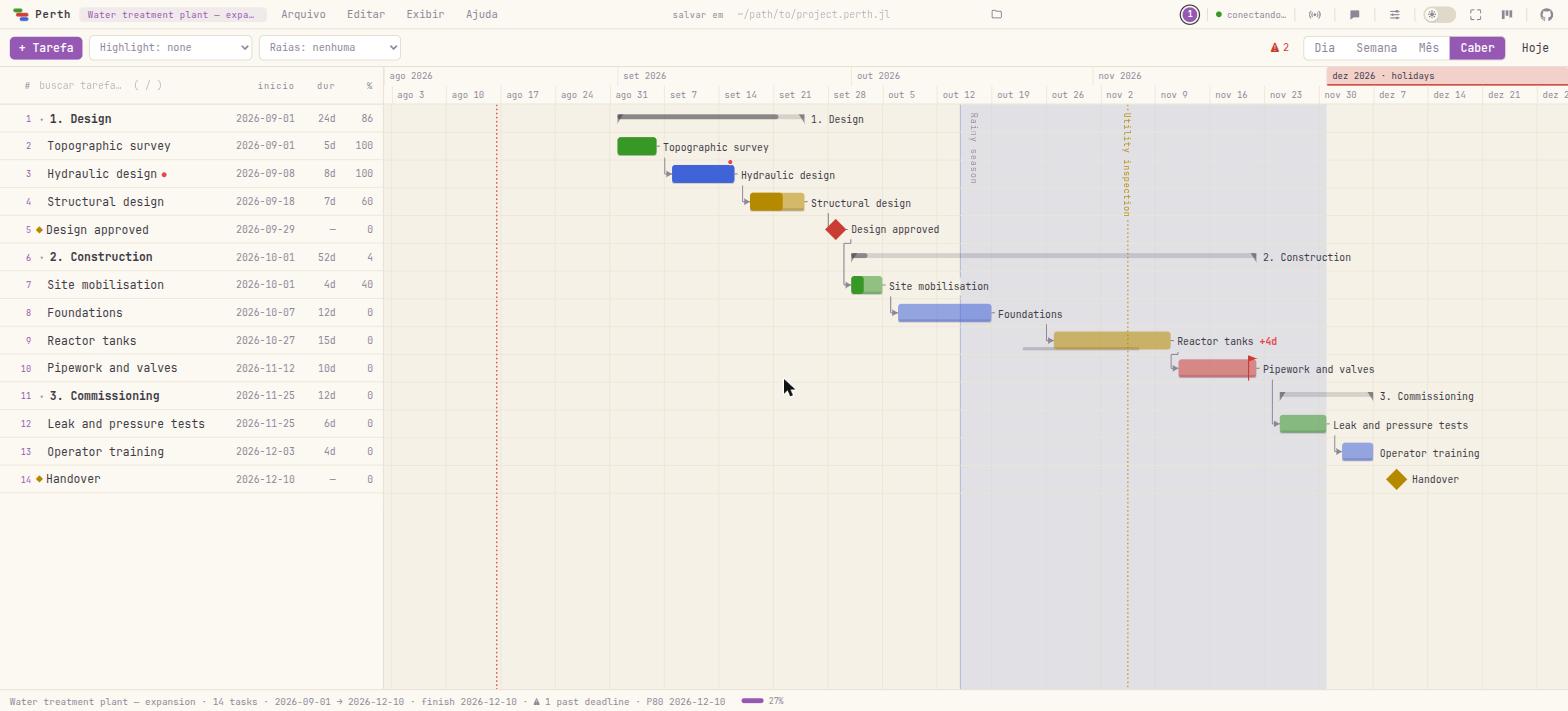Select the Operator training task row

pos(191,452)
